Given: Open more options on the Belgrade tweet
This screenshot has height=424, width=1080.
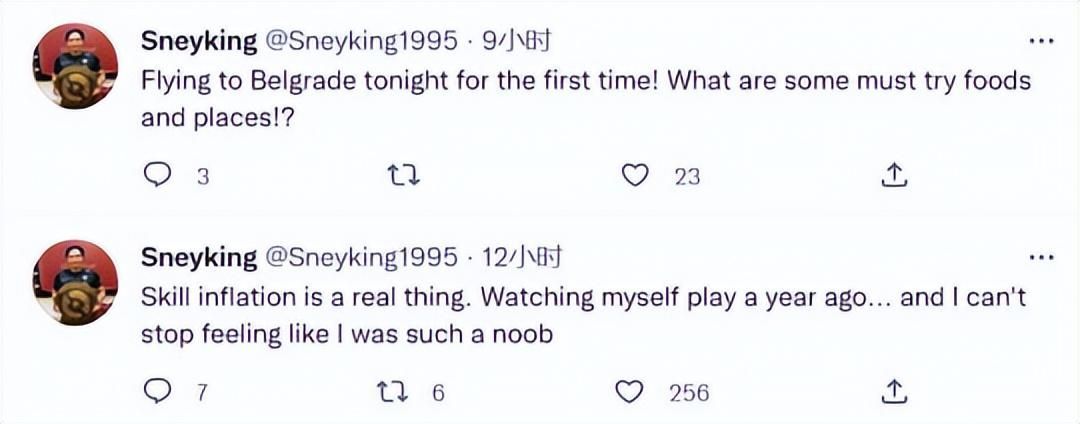Looking at the screenshot, I should (x=1042, y=42).
